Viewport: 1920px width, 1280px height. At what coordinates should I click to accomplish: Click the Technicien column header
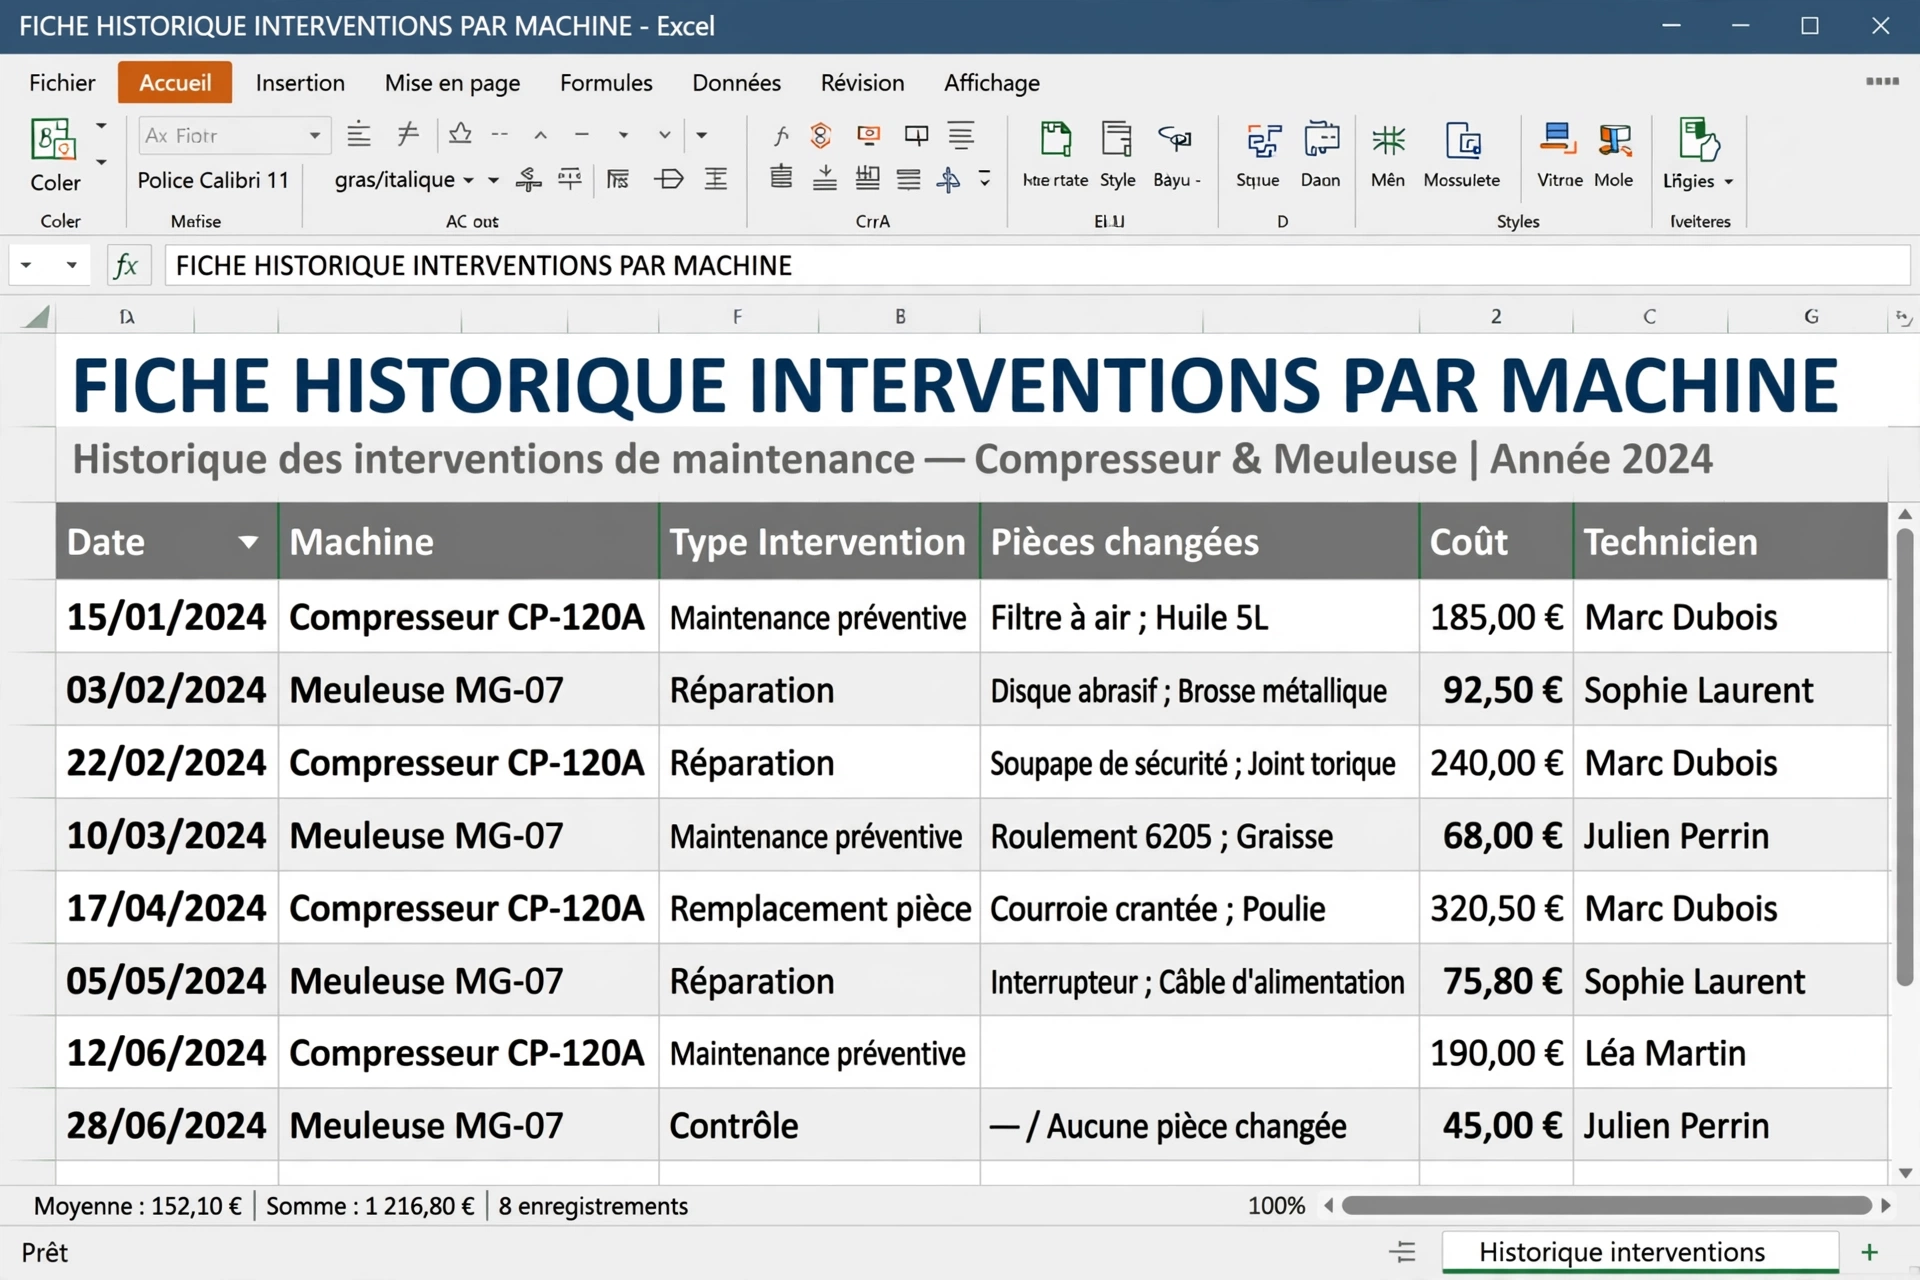pyautogui.click(x=1731, y=541)
